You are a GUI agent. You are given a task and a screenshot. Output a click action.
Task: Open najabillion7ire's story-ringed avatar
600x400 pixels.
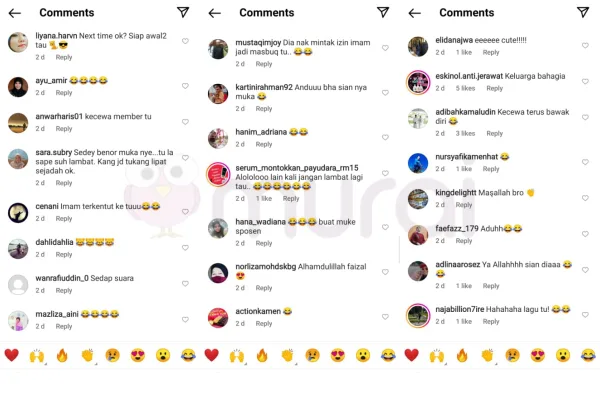click(418, 316)
